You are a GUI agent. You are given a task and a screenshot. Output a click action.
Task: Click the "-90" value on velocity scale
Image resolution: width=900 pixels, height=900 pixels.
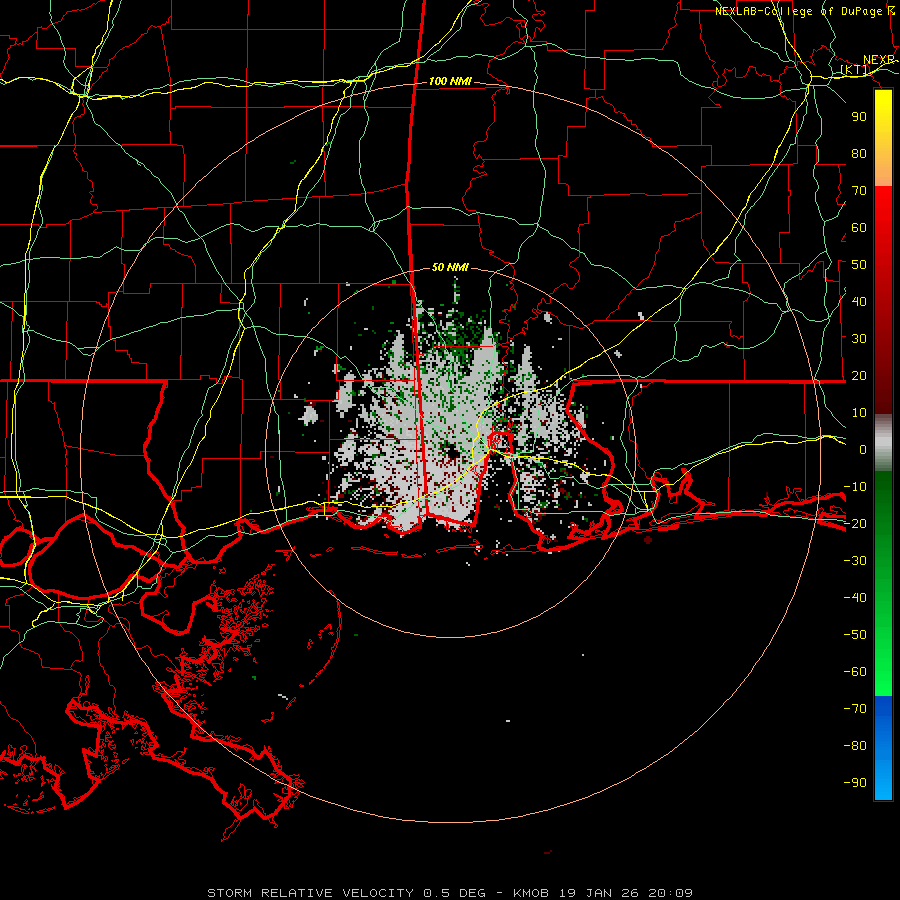(x=855, y=783)
